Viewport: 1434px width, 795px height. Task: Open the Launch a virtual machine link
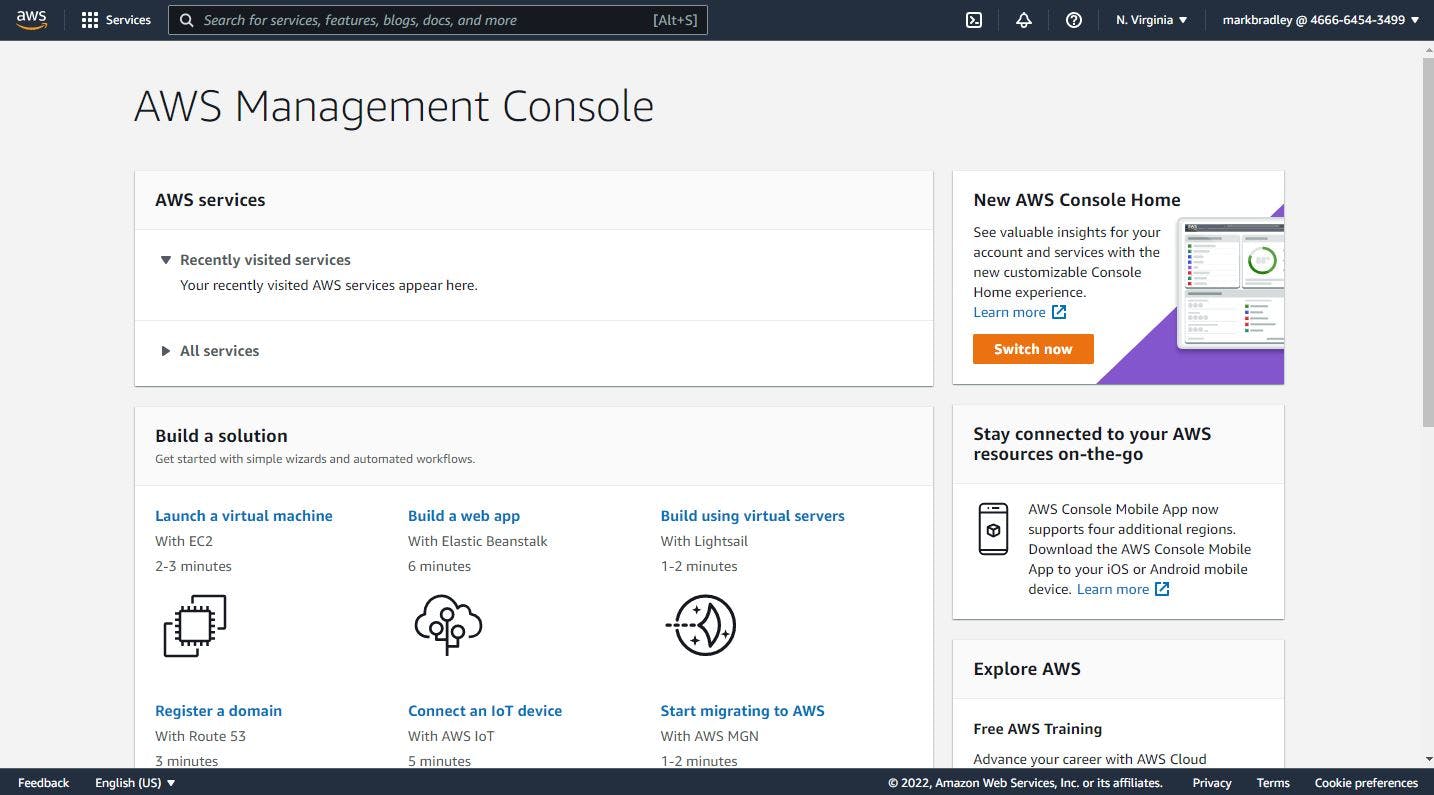point(244,516)
